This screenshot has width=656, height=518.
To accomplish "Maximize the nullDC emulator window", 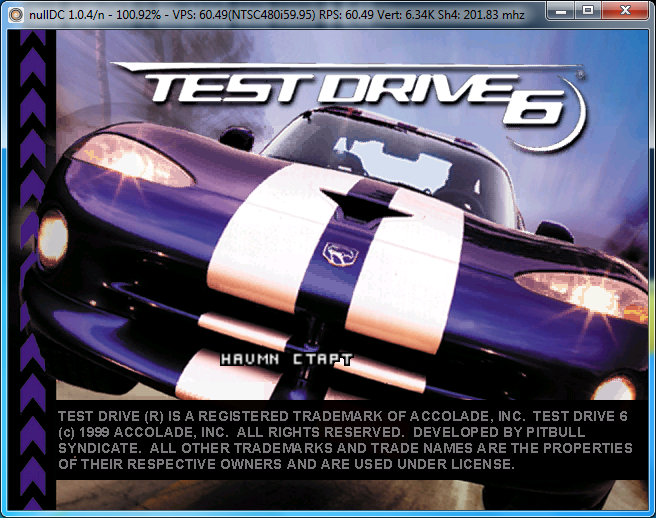I will [x=588, y=10].
